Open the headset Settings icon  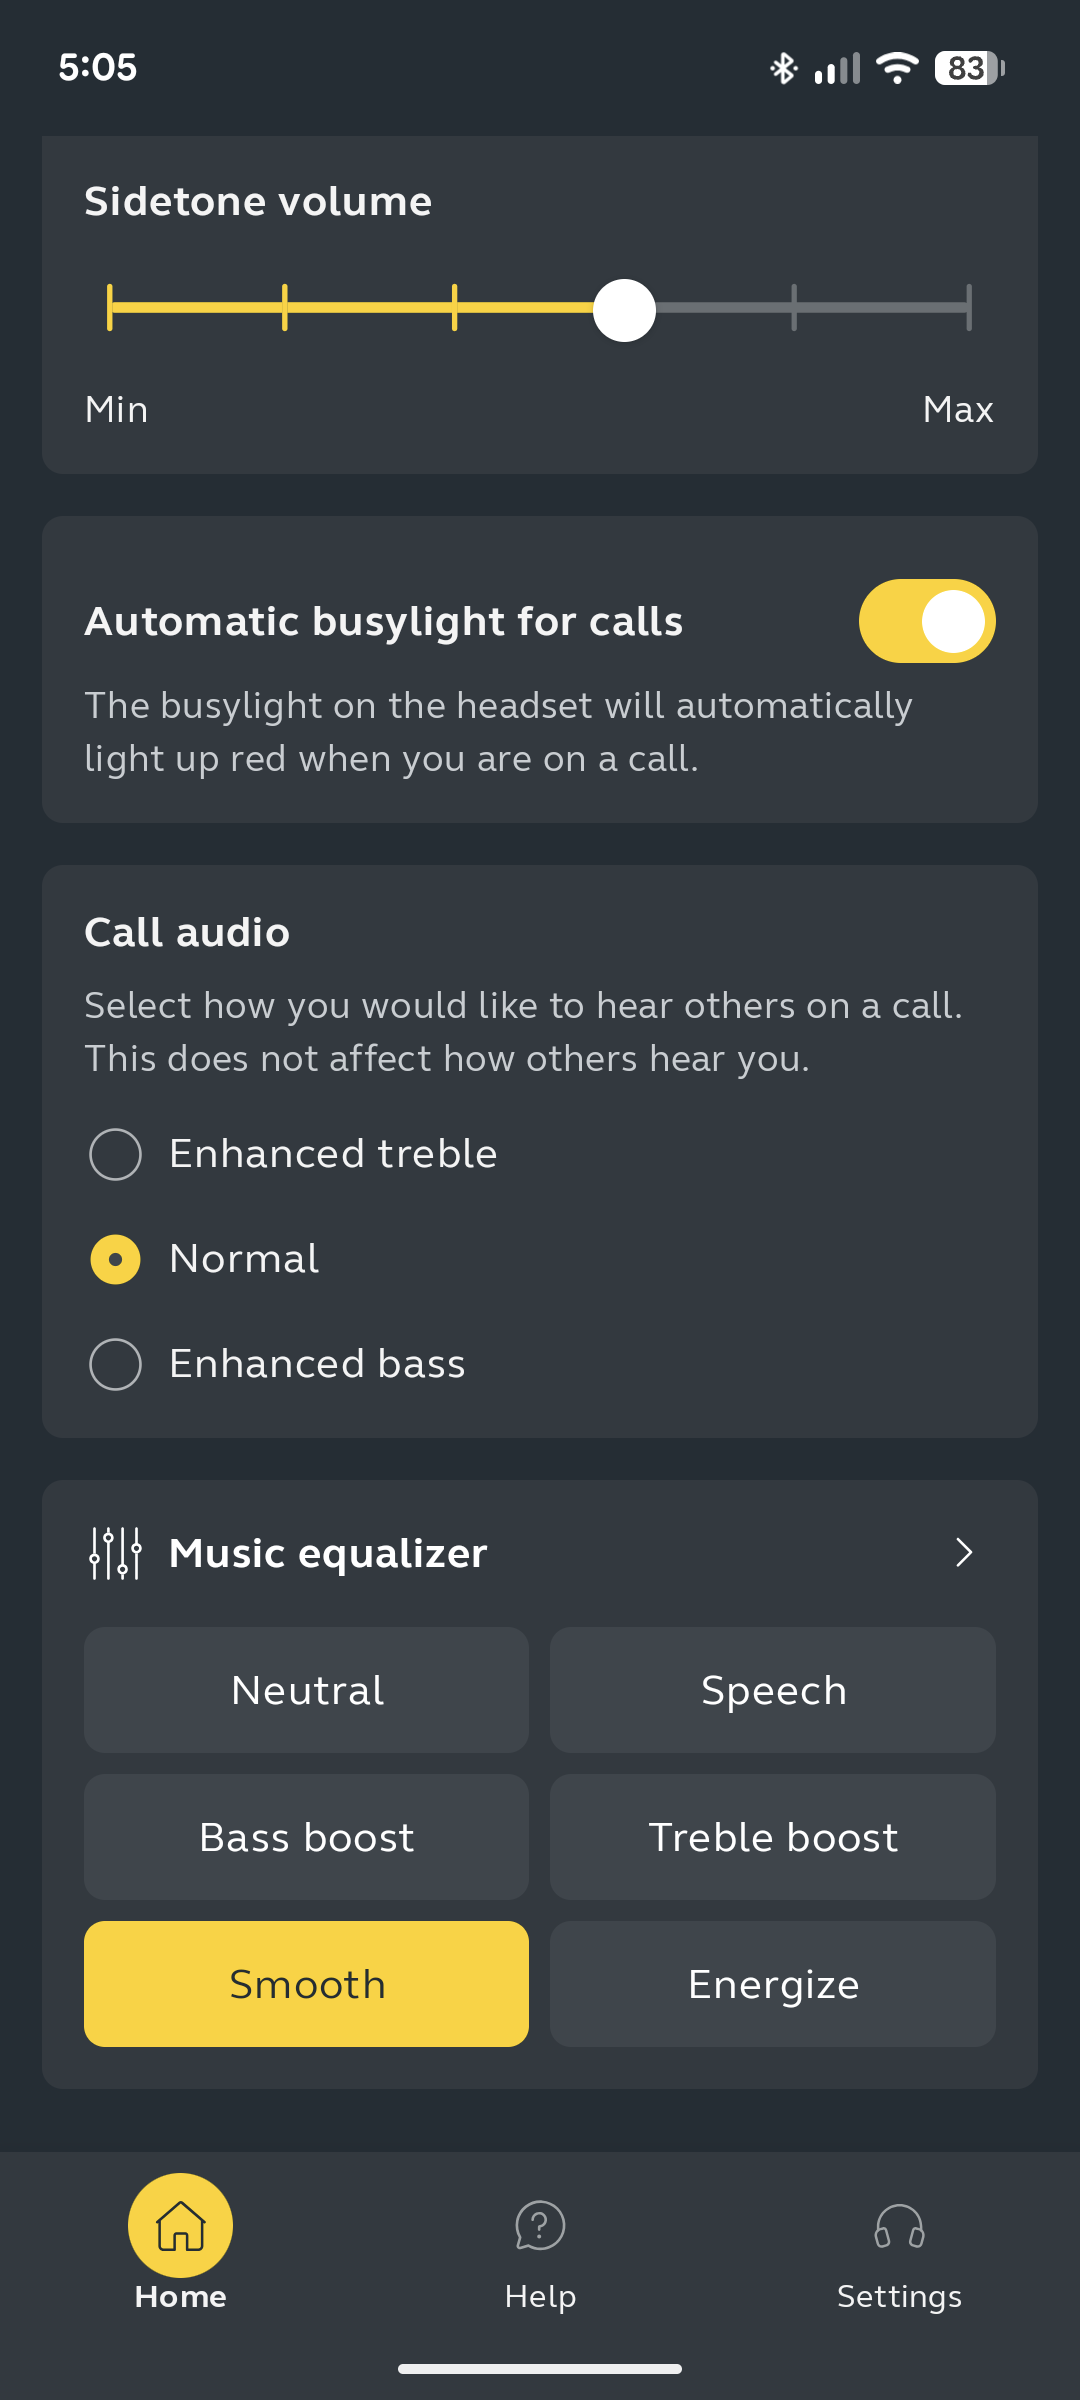(899, 2225)
